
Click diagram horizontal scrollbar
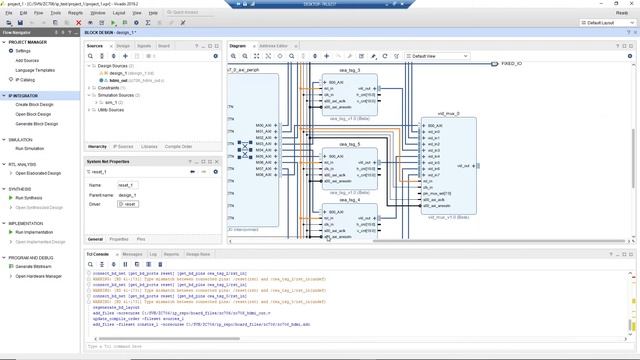(498, 241)
